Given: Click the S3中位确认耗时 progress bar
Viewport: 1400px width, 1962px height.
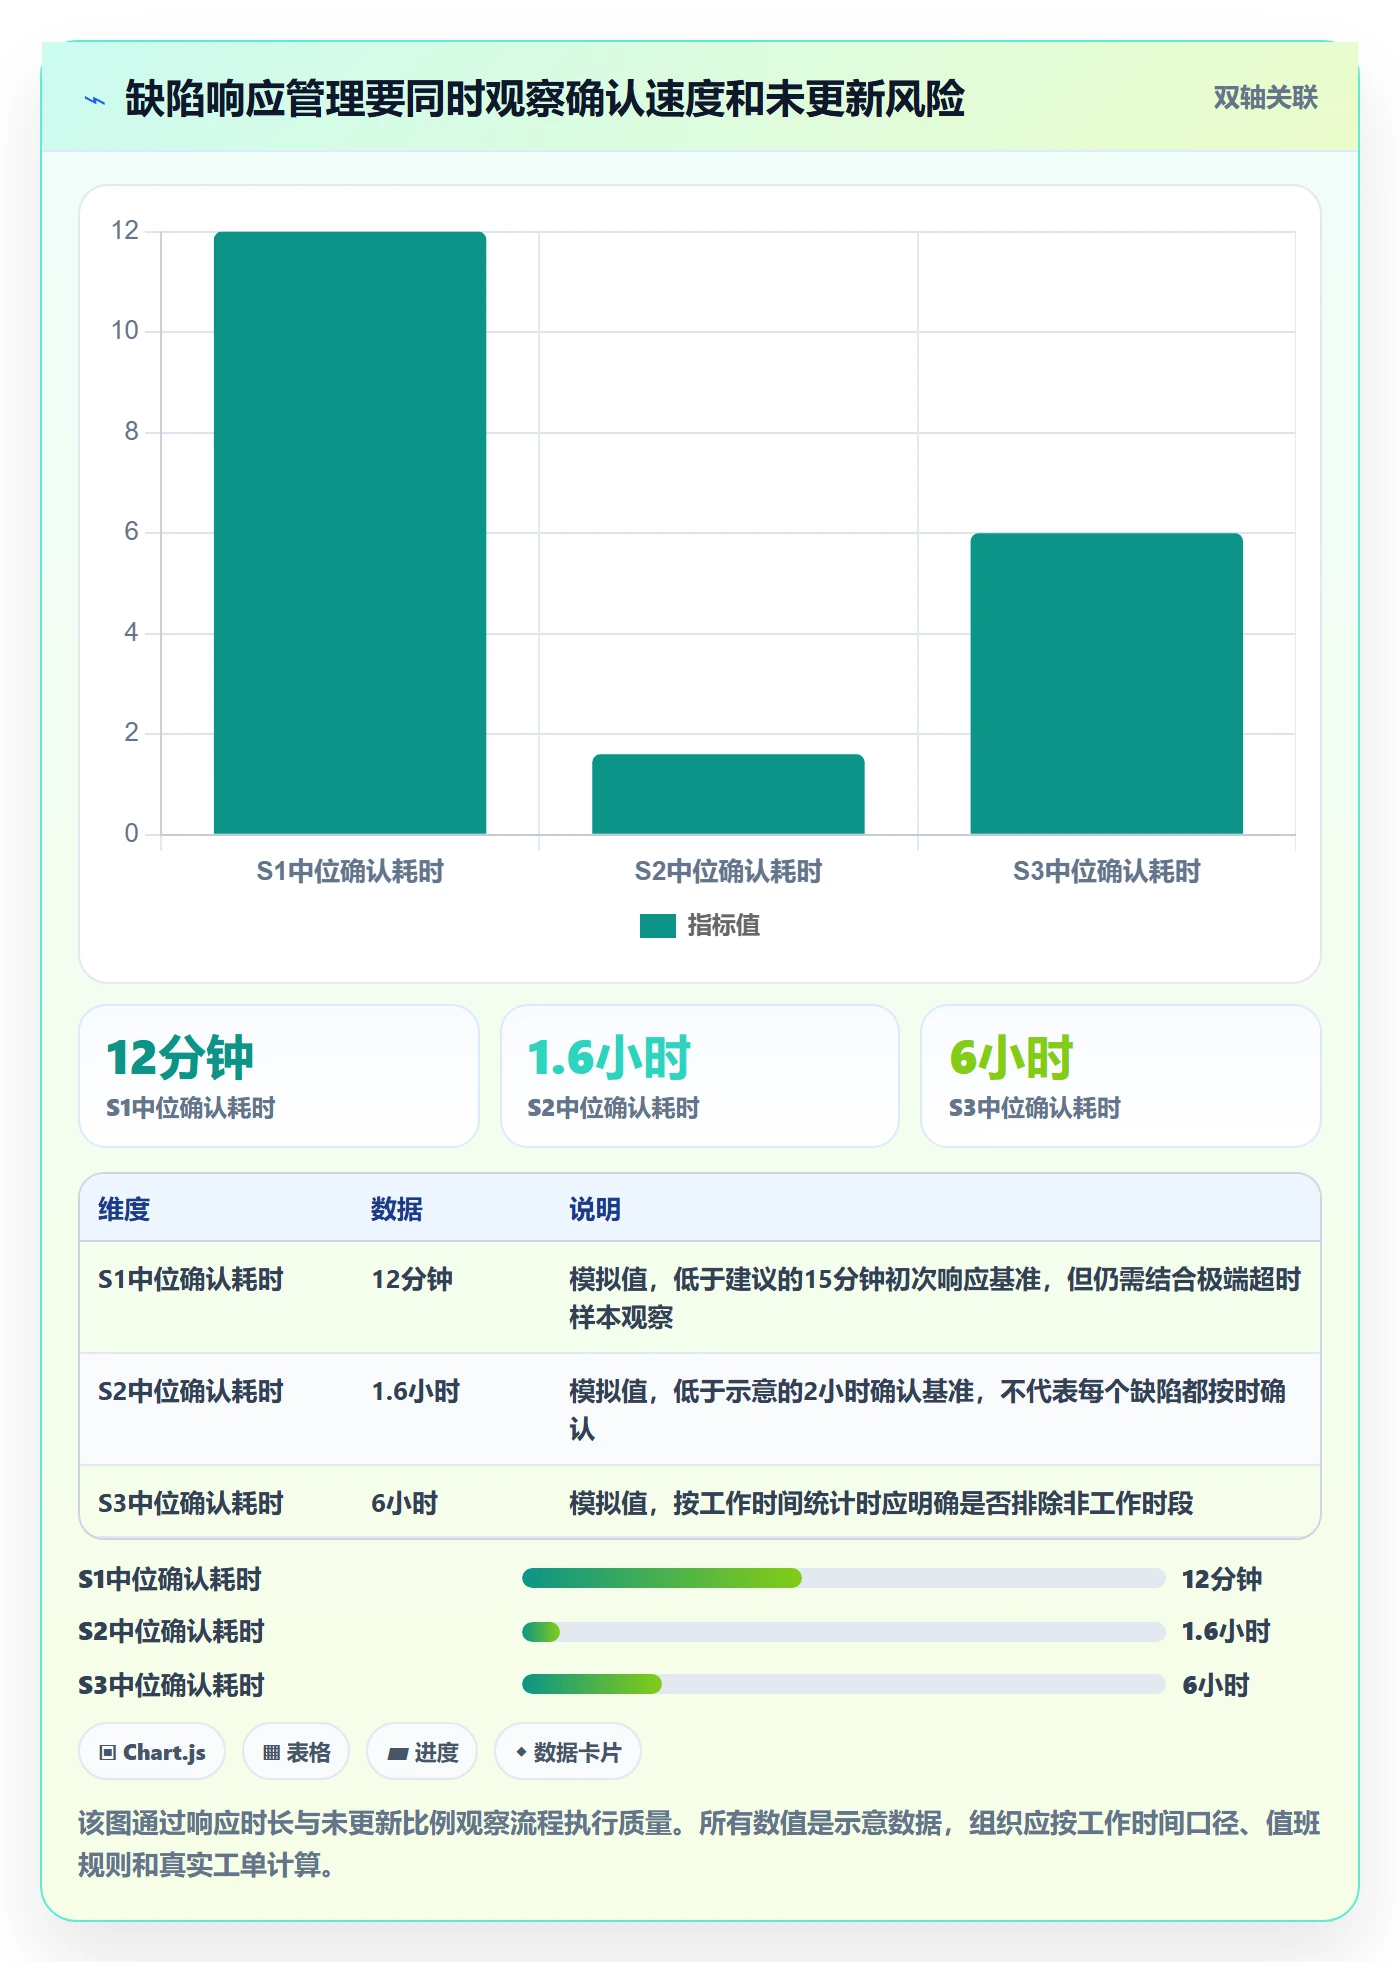Looking at the screenshot, I should tap(843, 1685).
